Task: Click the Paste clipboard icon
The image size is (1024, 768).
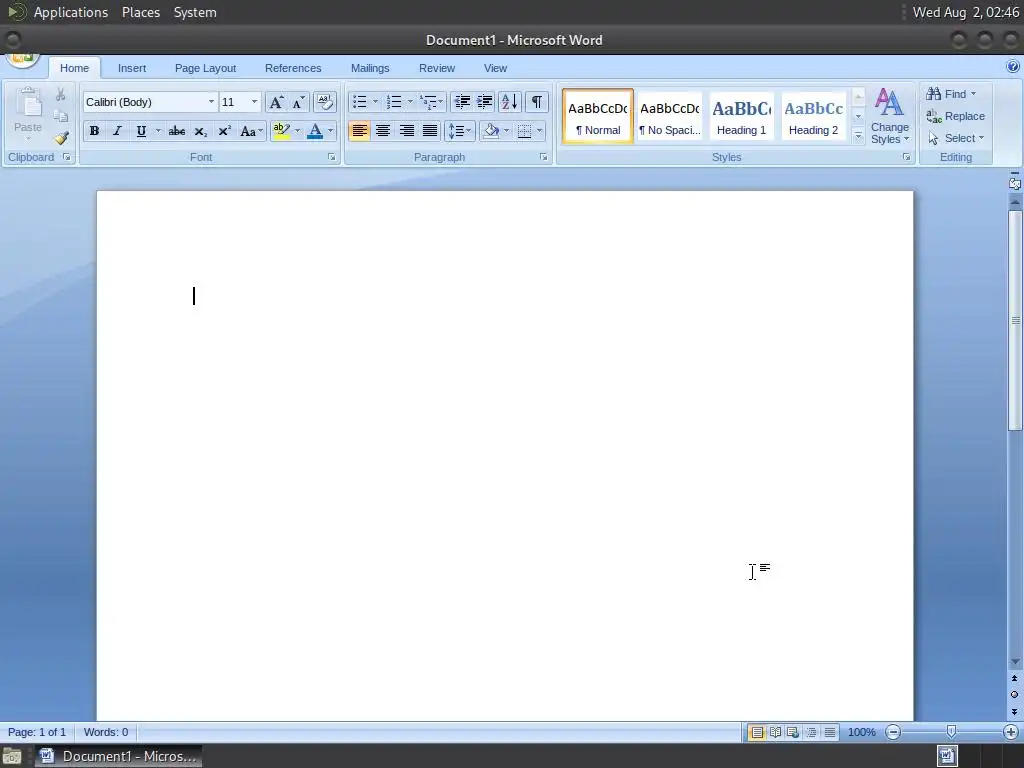Action: 28,104
